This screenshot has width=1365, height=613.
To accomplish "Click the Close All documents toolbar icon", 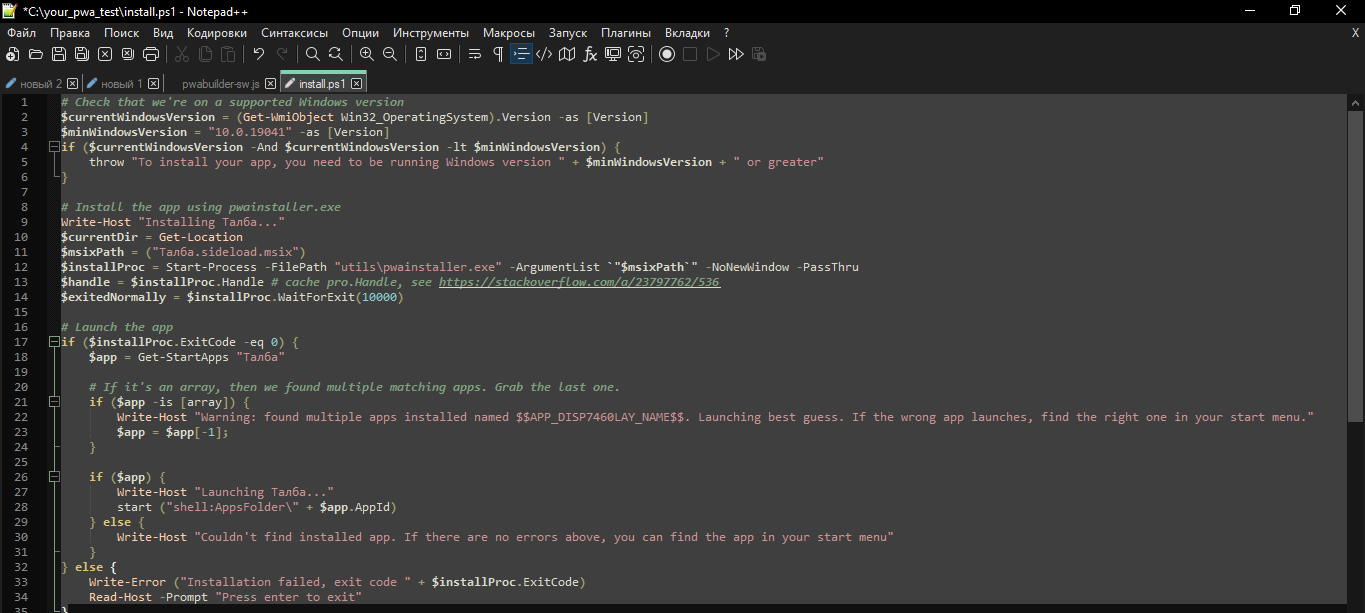I will pyautogui.click(x=128, y=54).
